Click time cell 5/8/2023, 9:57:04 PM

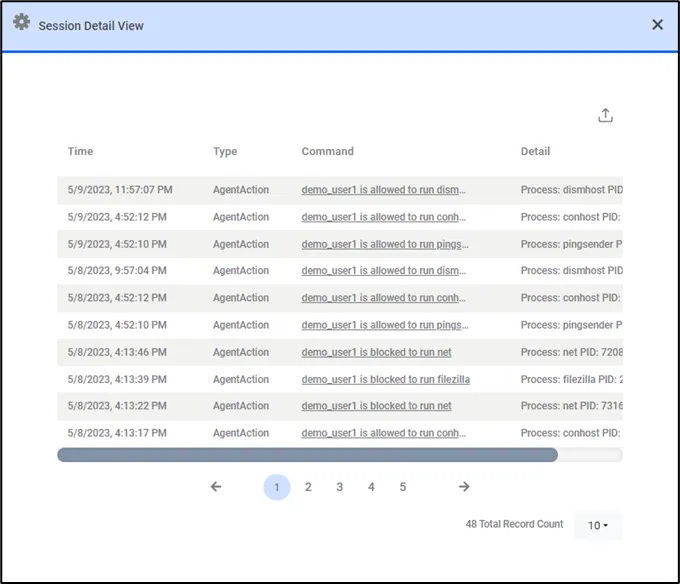[117, 271]
